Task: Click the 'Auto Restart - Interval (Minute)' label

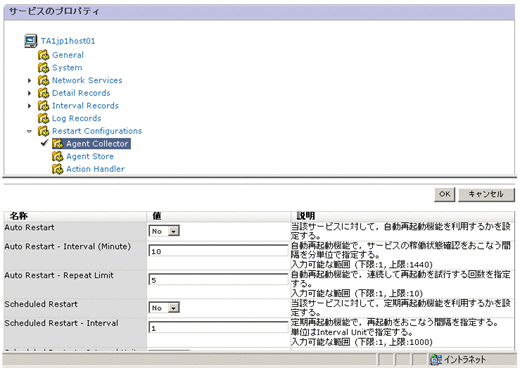Action: click(68, 247)
